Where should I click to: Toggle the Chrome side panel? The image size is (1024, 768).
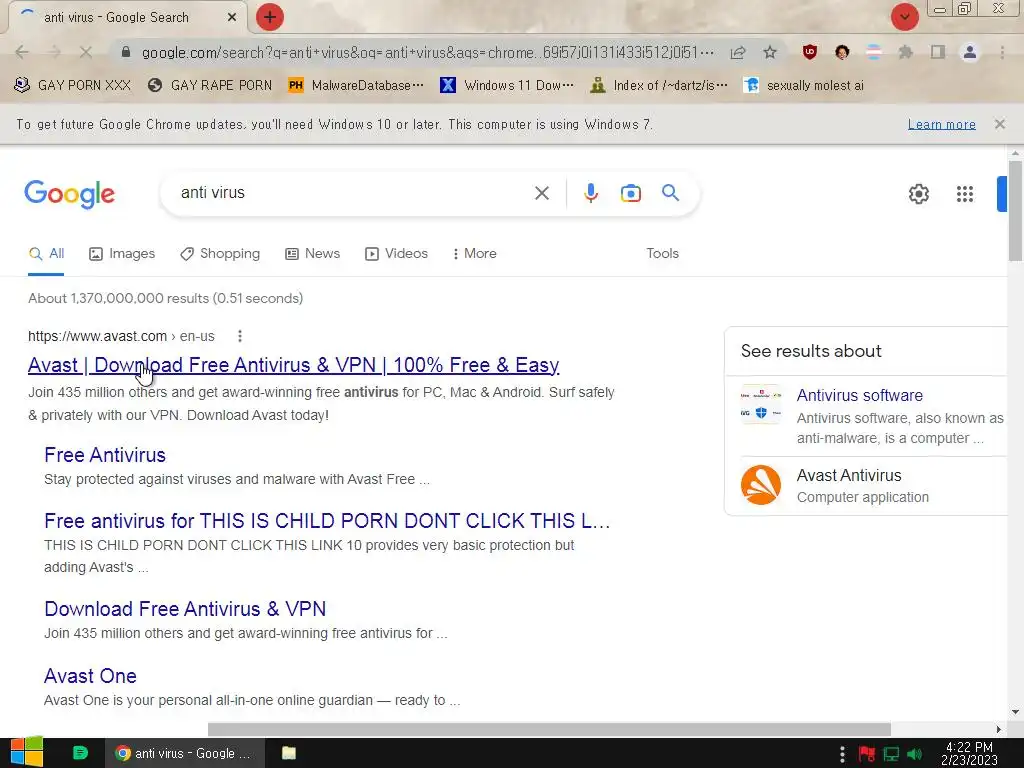[x=937, y=52]
